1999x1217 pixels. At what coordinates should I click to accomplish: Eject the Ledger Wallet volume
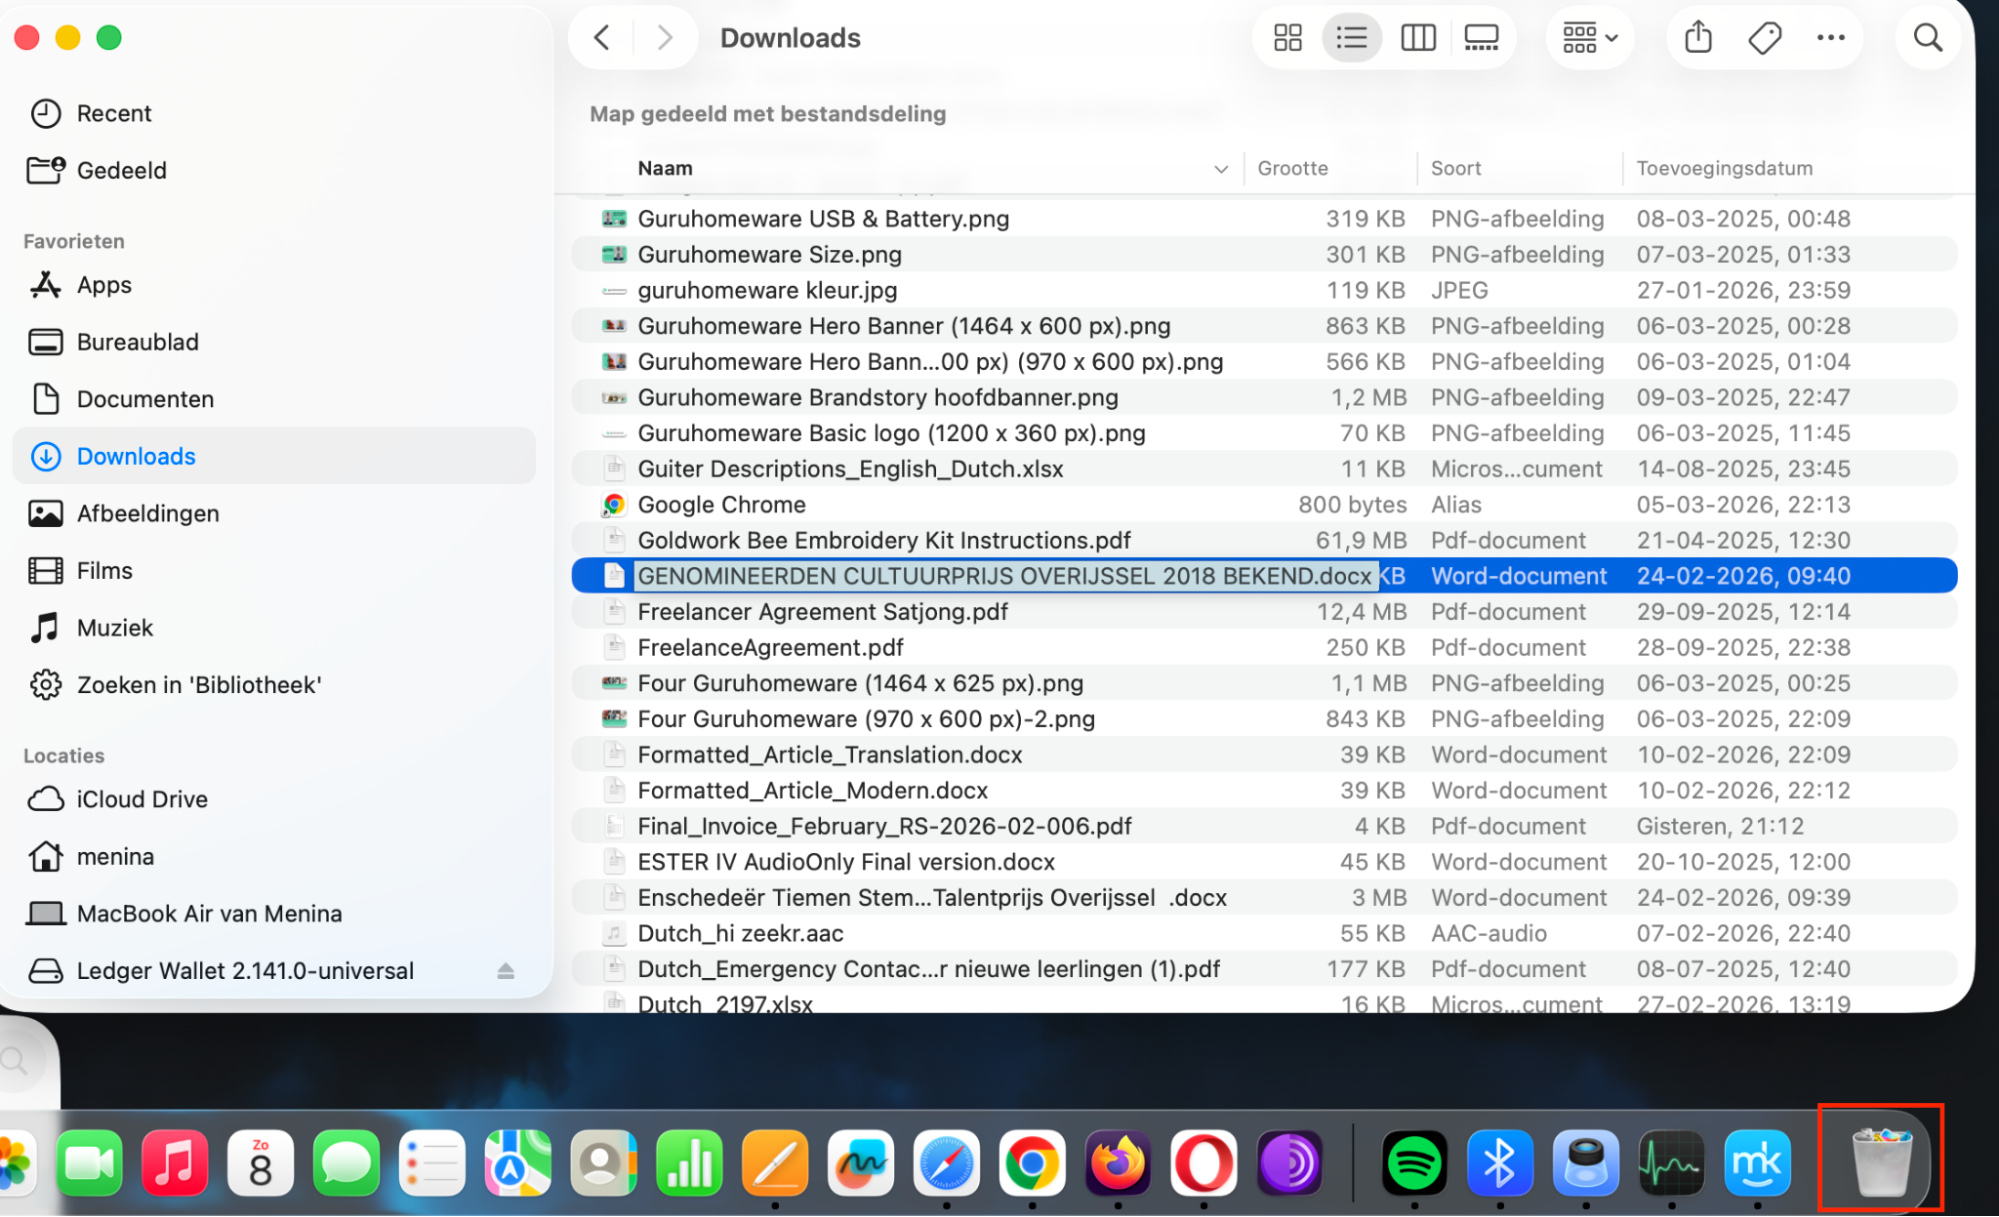point(505,970)
